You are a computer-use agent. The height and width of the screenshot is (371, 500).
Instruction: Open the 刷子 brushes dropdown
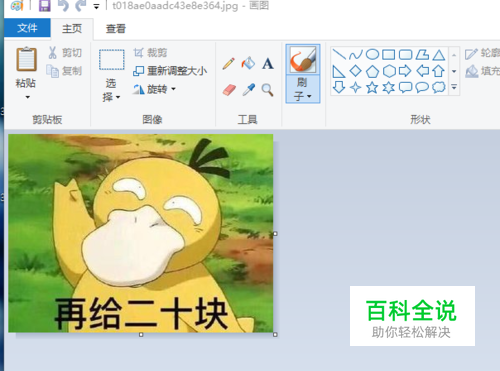pyautogui.click(x=303, y=89)
